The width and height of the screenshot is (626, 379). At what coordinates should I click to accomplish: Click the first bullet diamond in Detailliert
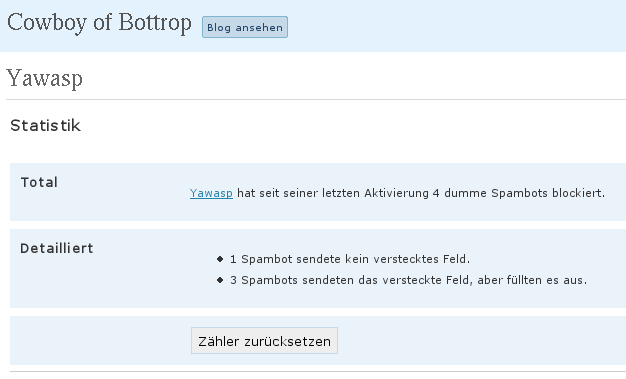220,259
